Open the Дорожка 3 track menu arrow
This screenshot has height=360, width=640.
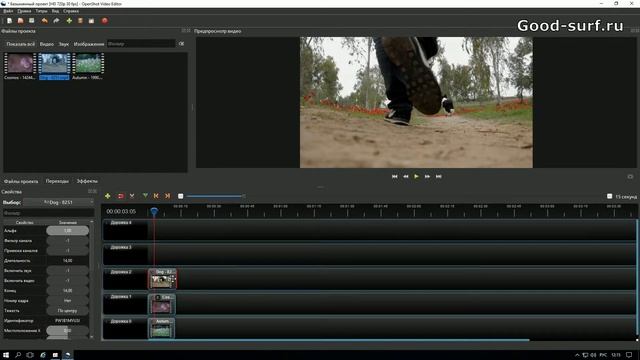(x=107, y=247)
